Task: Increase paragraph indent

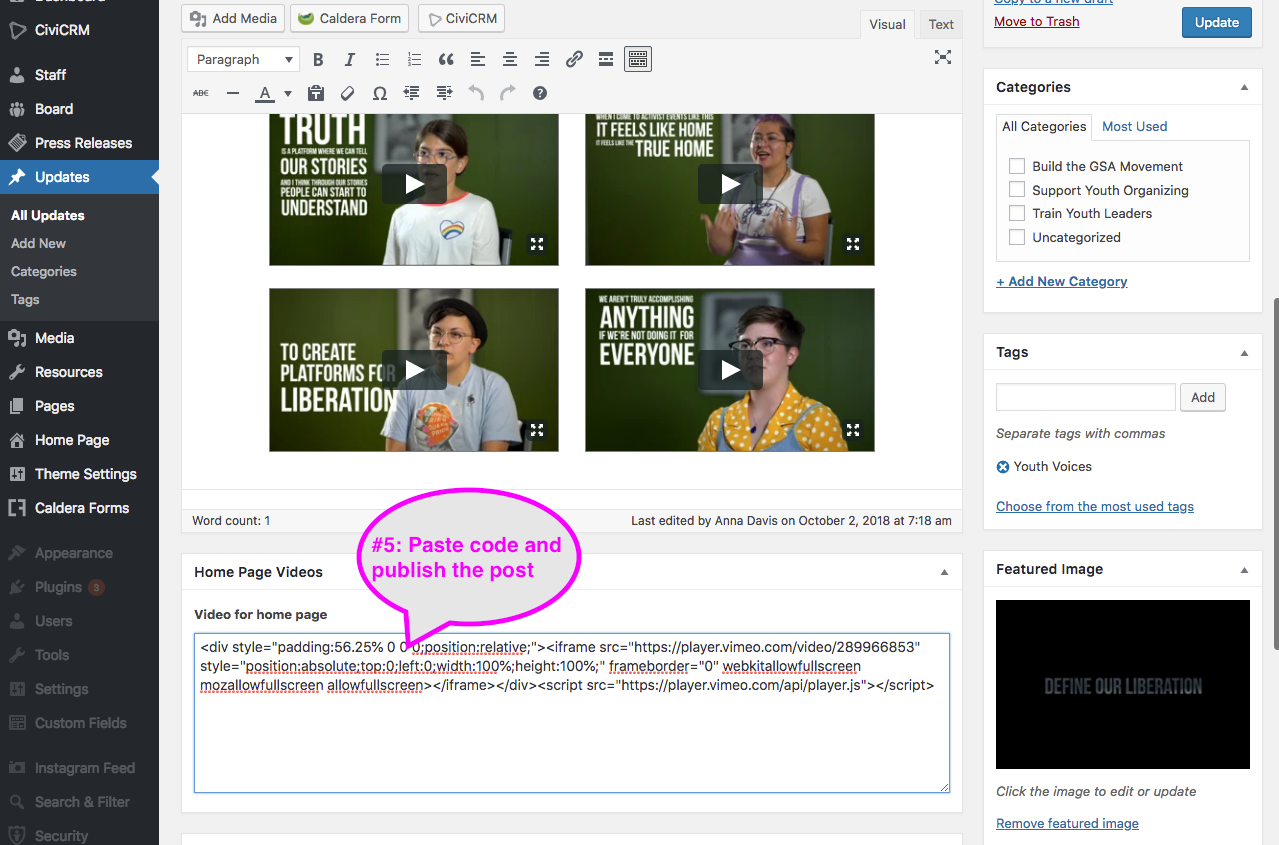Action: point(444,93)
